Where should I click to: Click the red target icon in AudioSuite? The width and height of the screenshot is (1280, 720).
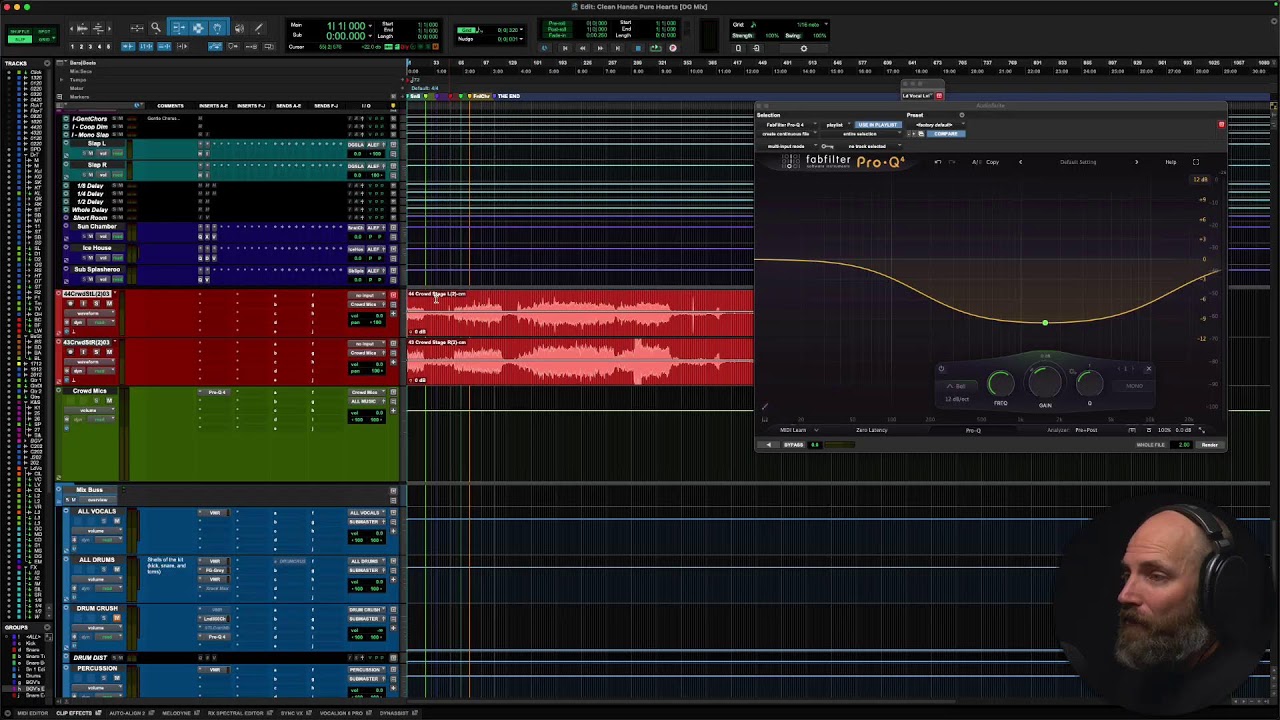(x=1221, y=125)
